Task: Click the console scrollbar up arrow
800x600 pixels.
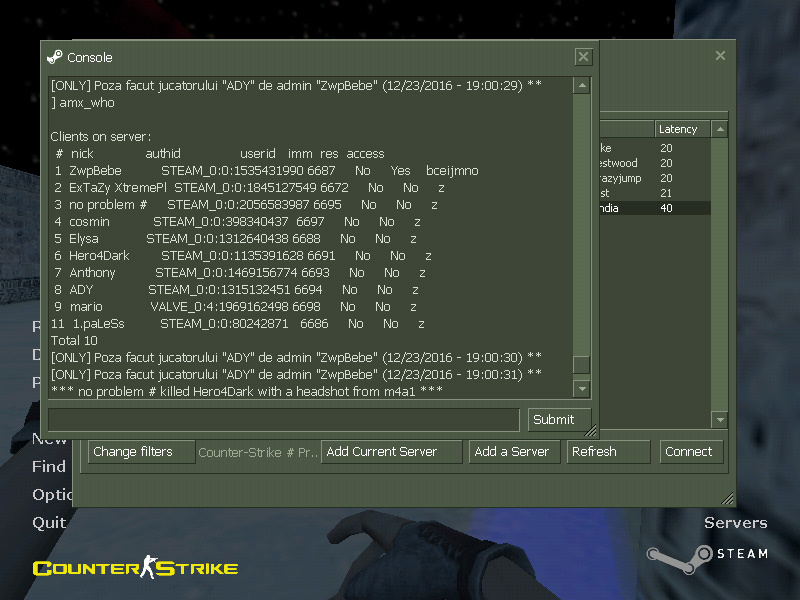Action: coord(581,86)
